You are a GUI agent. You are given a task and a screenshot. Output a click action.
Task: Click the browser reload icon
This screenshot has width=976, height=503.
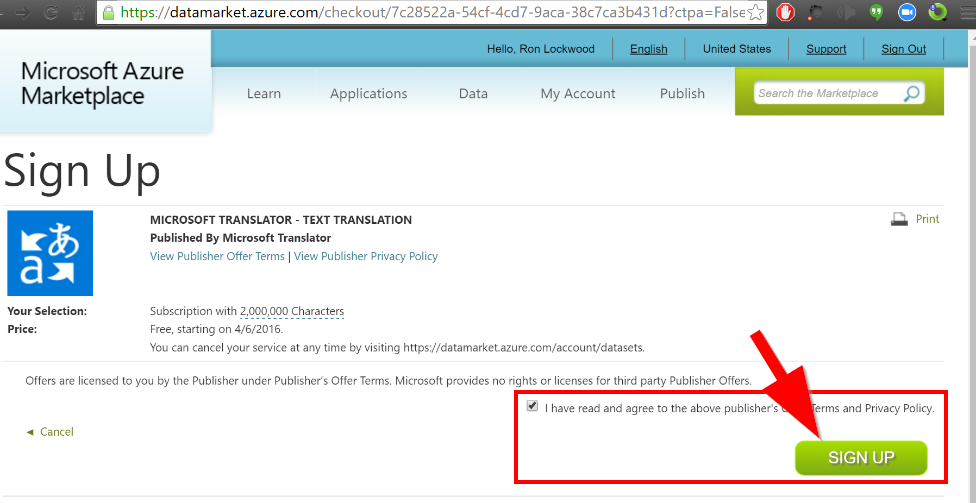coord(50,12)
